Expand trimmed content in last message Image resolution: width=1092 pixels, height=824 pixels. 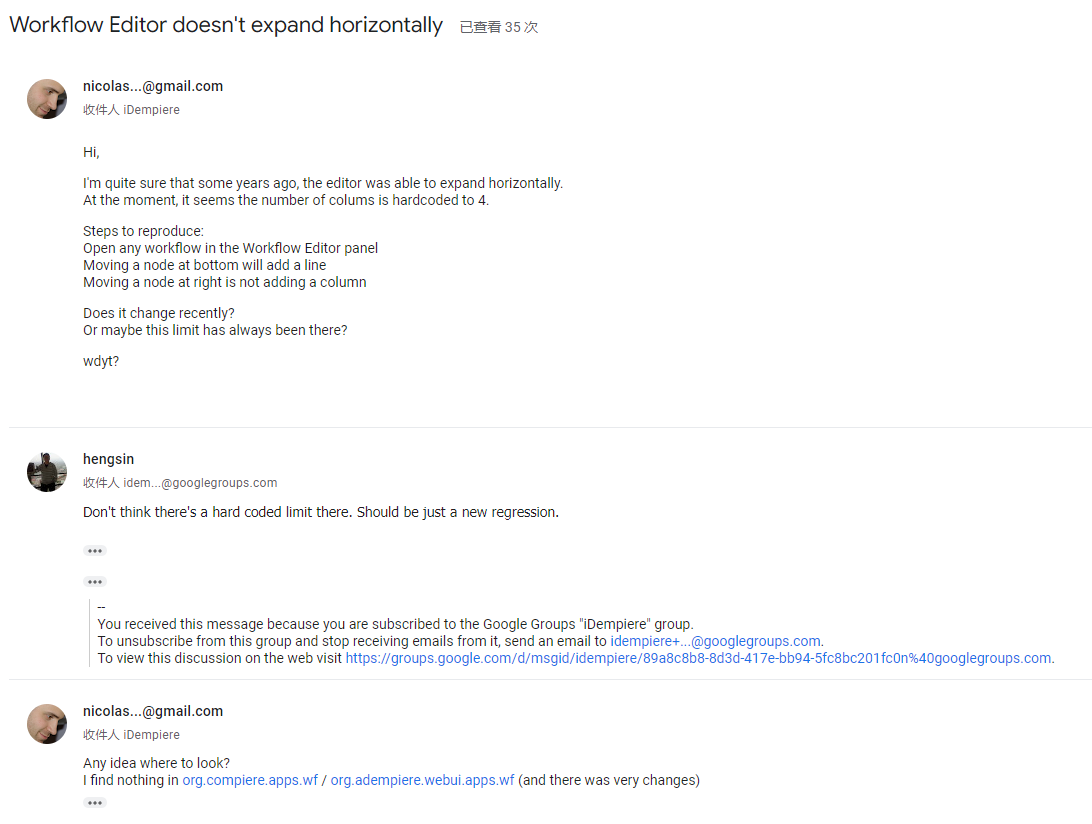tap(95, 802)
